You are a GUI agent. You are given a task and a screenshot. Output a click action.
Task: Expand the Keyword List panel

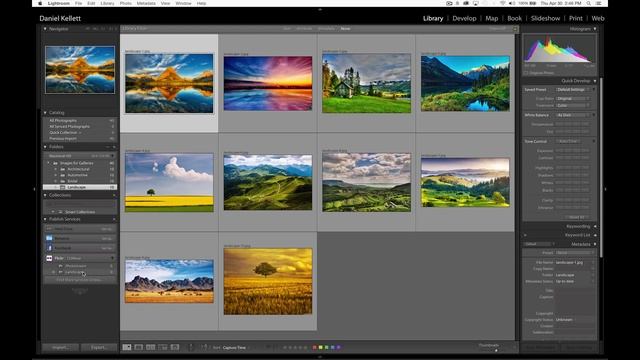[x=595, y=235]
